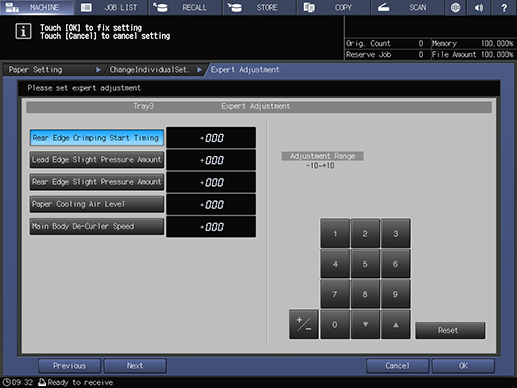Decrease value with the down arrow key

(x=365, y=325)
